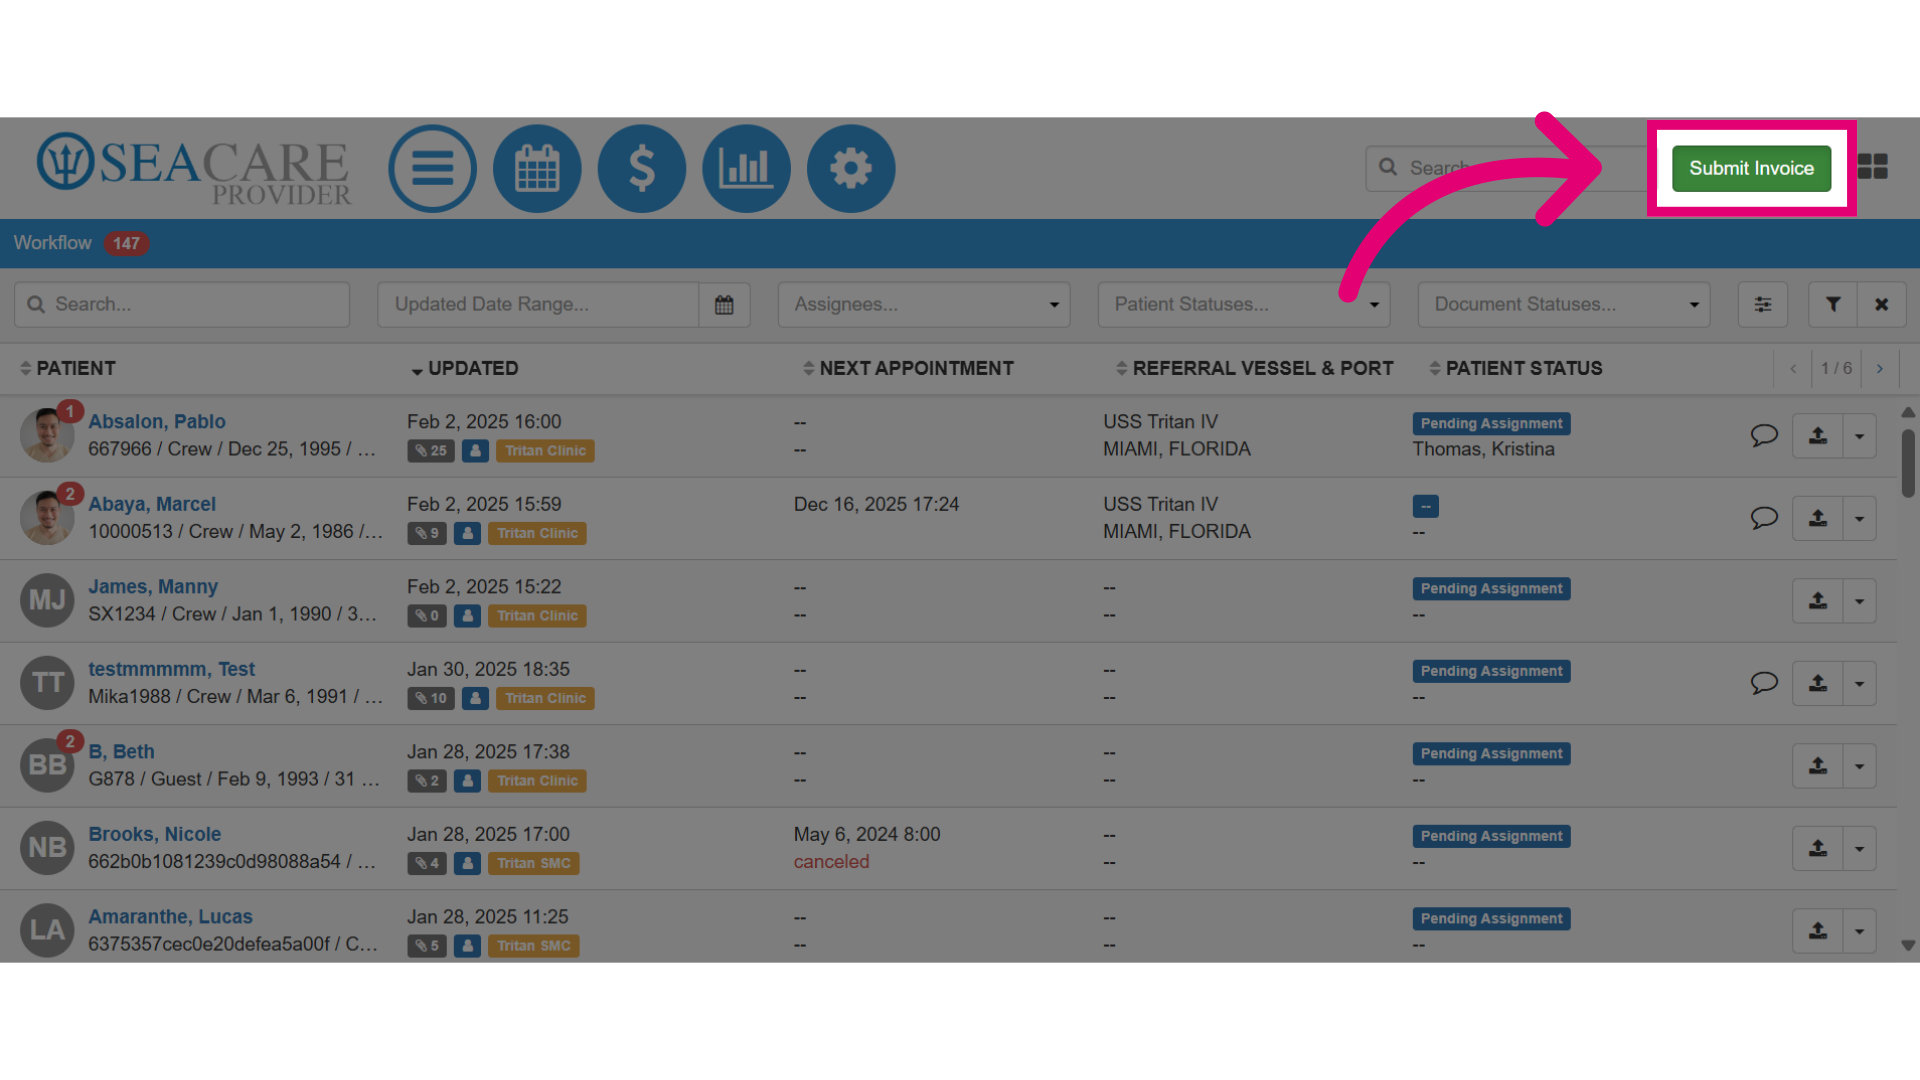This screenshot has width=1920, height=1080.
Task: Open comments for testmmmmm, Test
Action: click(x=1764, y=683)
